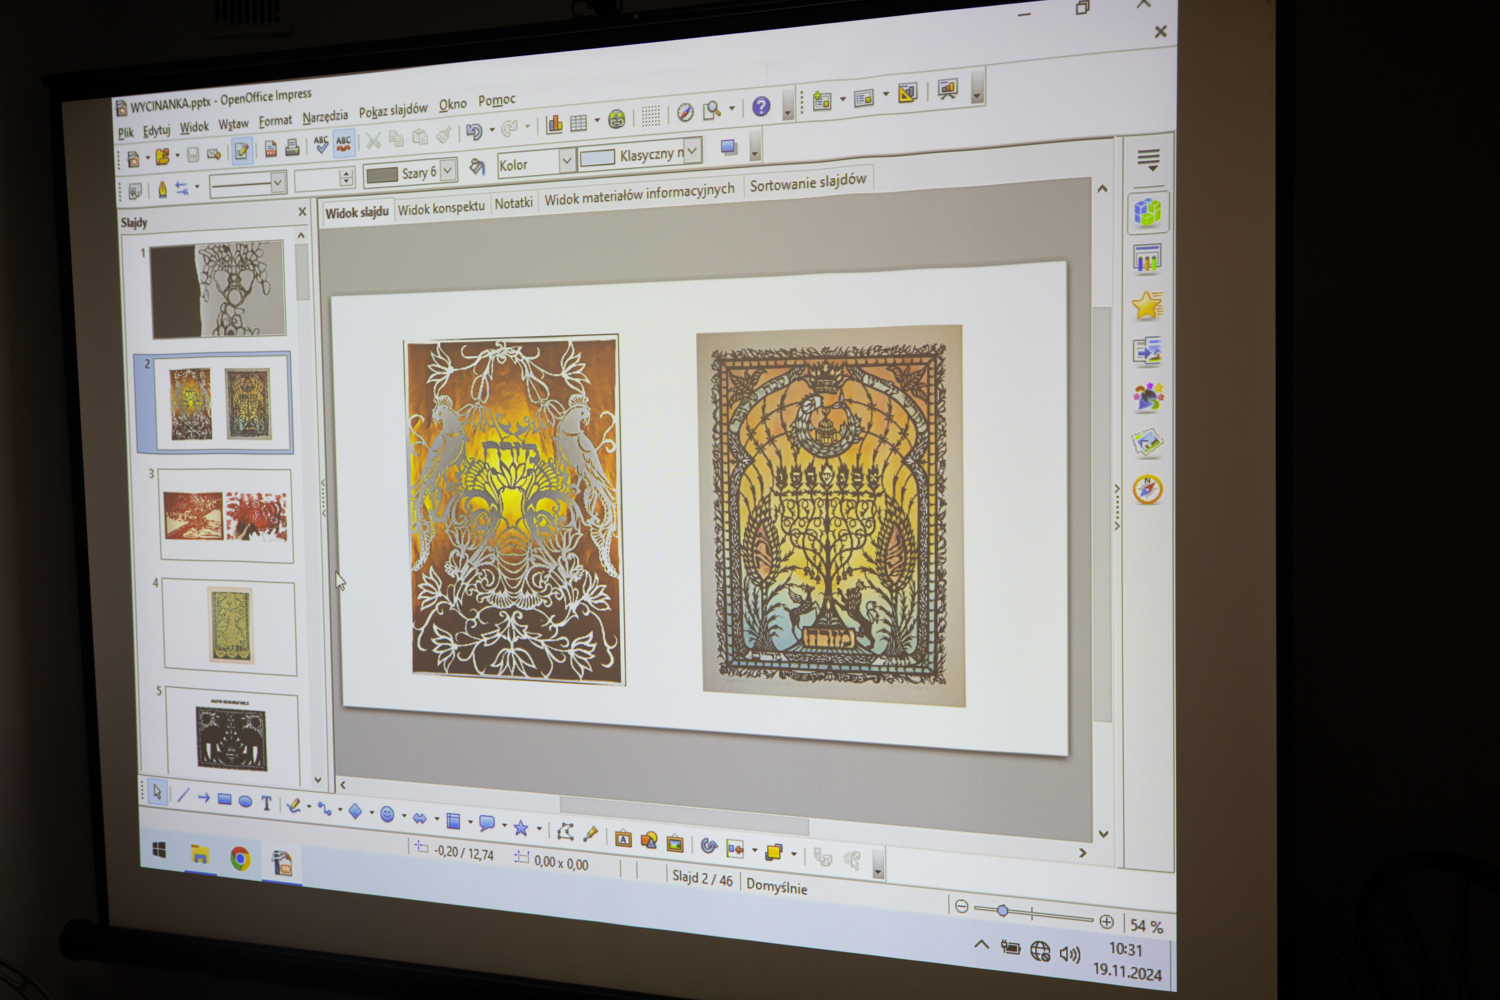This screenshot has height=1000, width=1500.
Task: Export directly as PDF icon
Action: [270, 150]
